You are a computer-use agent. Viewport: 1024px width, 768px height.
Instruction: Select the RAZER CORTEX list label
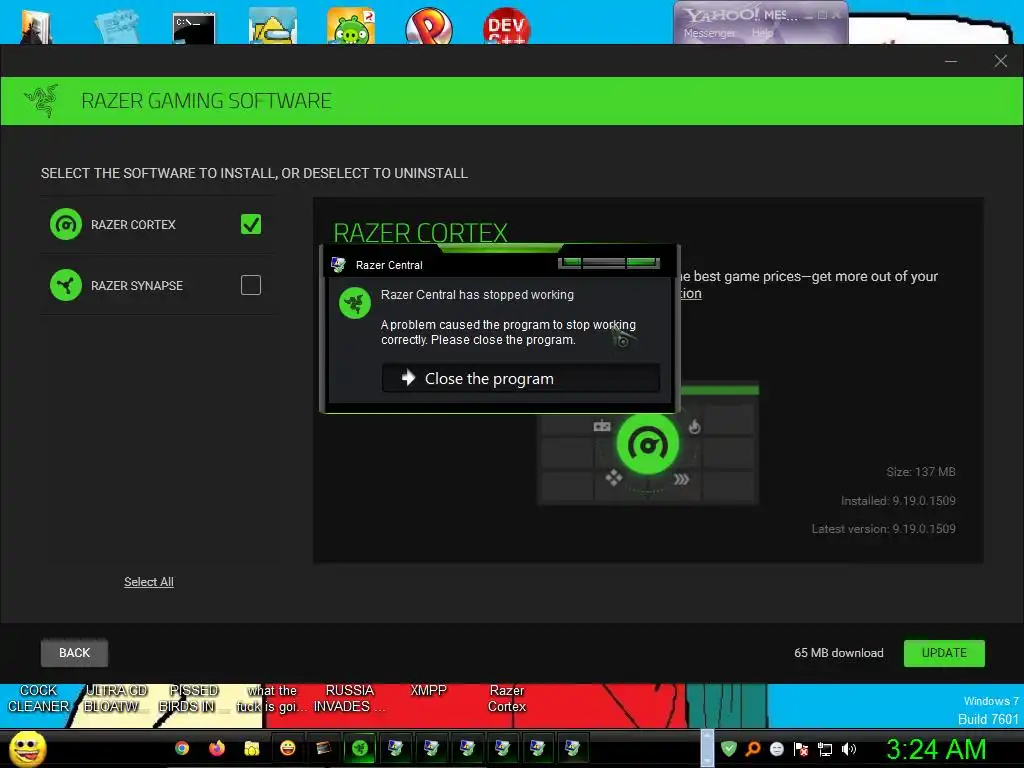click(x=133, y=225)
